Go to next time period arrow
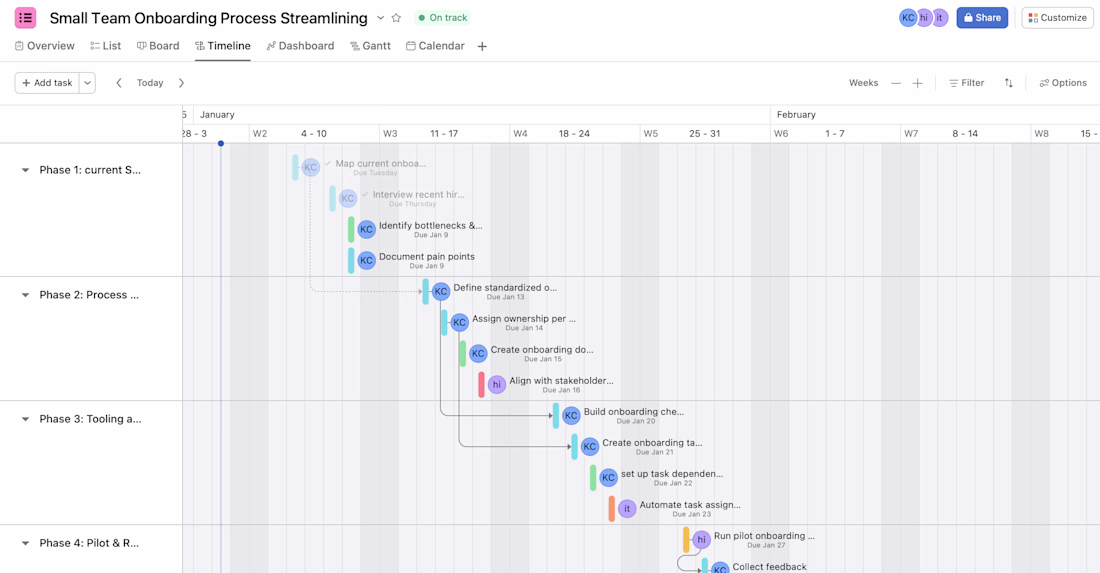The width and height of the screenshot is (1100, 573). (x=181, y=83)
